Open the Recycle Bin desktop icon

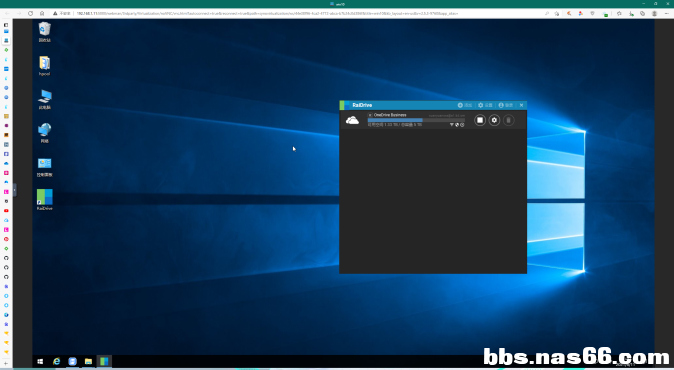[45, 32]
